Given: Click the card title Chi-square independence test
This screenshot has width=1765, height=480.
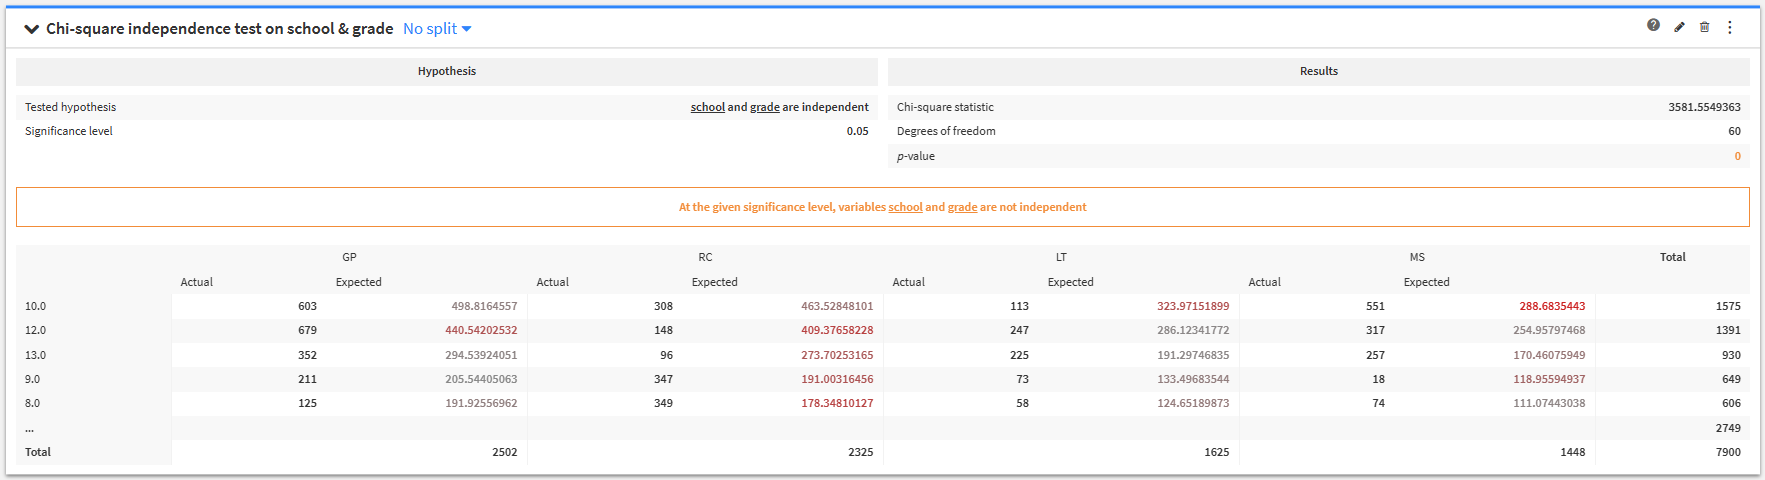Looking at the screenshot, I should click(x=220, y=29).
